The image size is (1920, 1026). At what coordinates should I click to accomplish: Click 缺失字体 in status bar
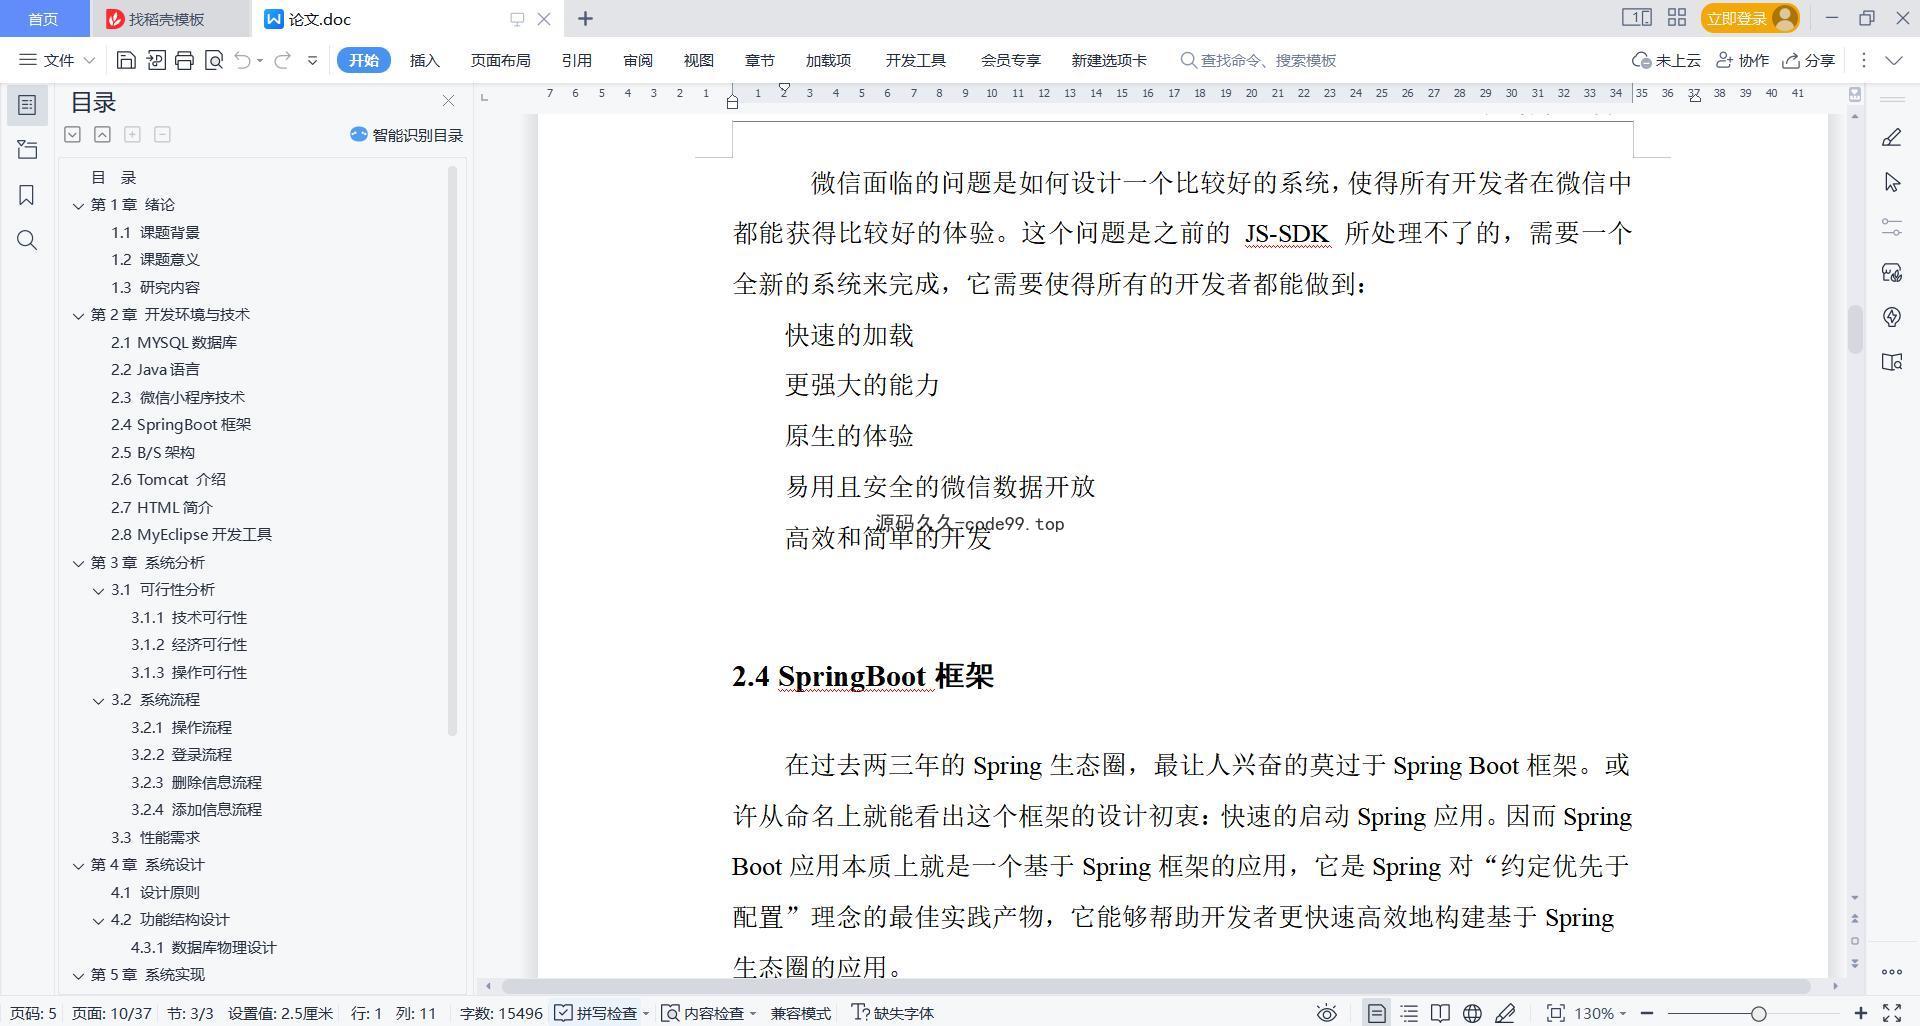tap(892, 1013)
